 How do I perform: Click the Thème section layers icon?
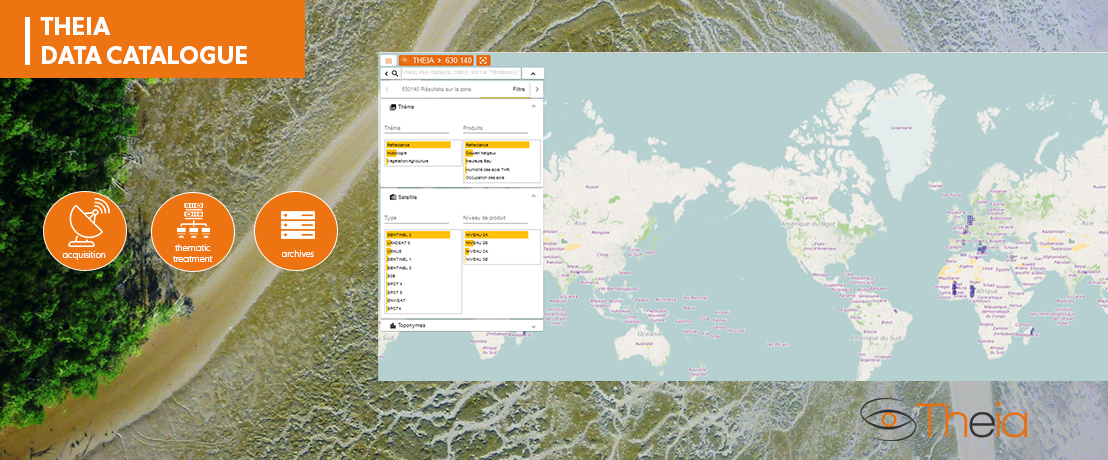pos(393,107)
